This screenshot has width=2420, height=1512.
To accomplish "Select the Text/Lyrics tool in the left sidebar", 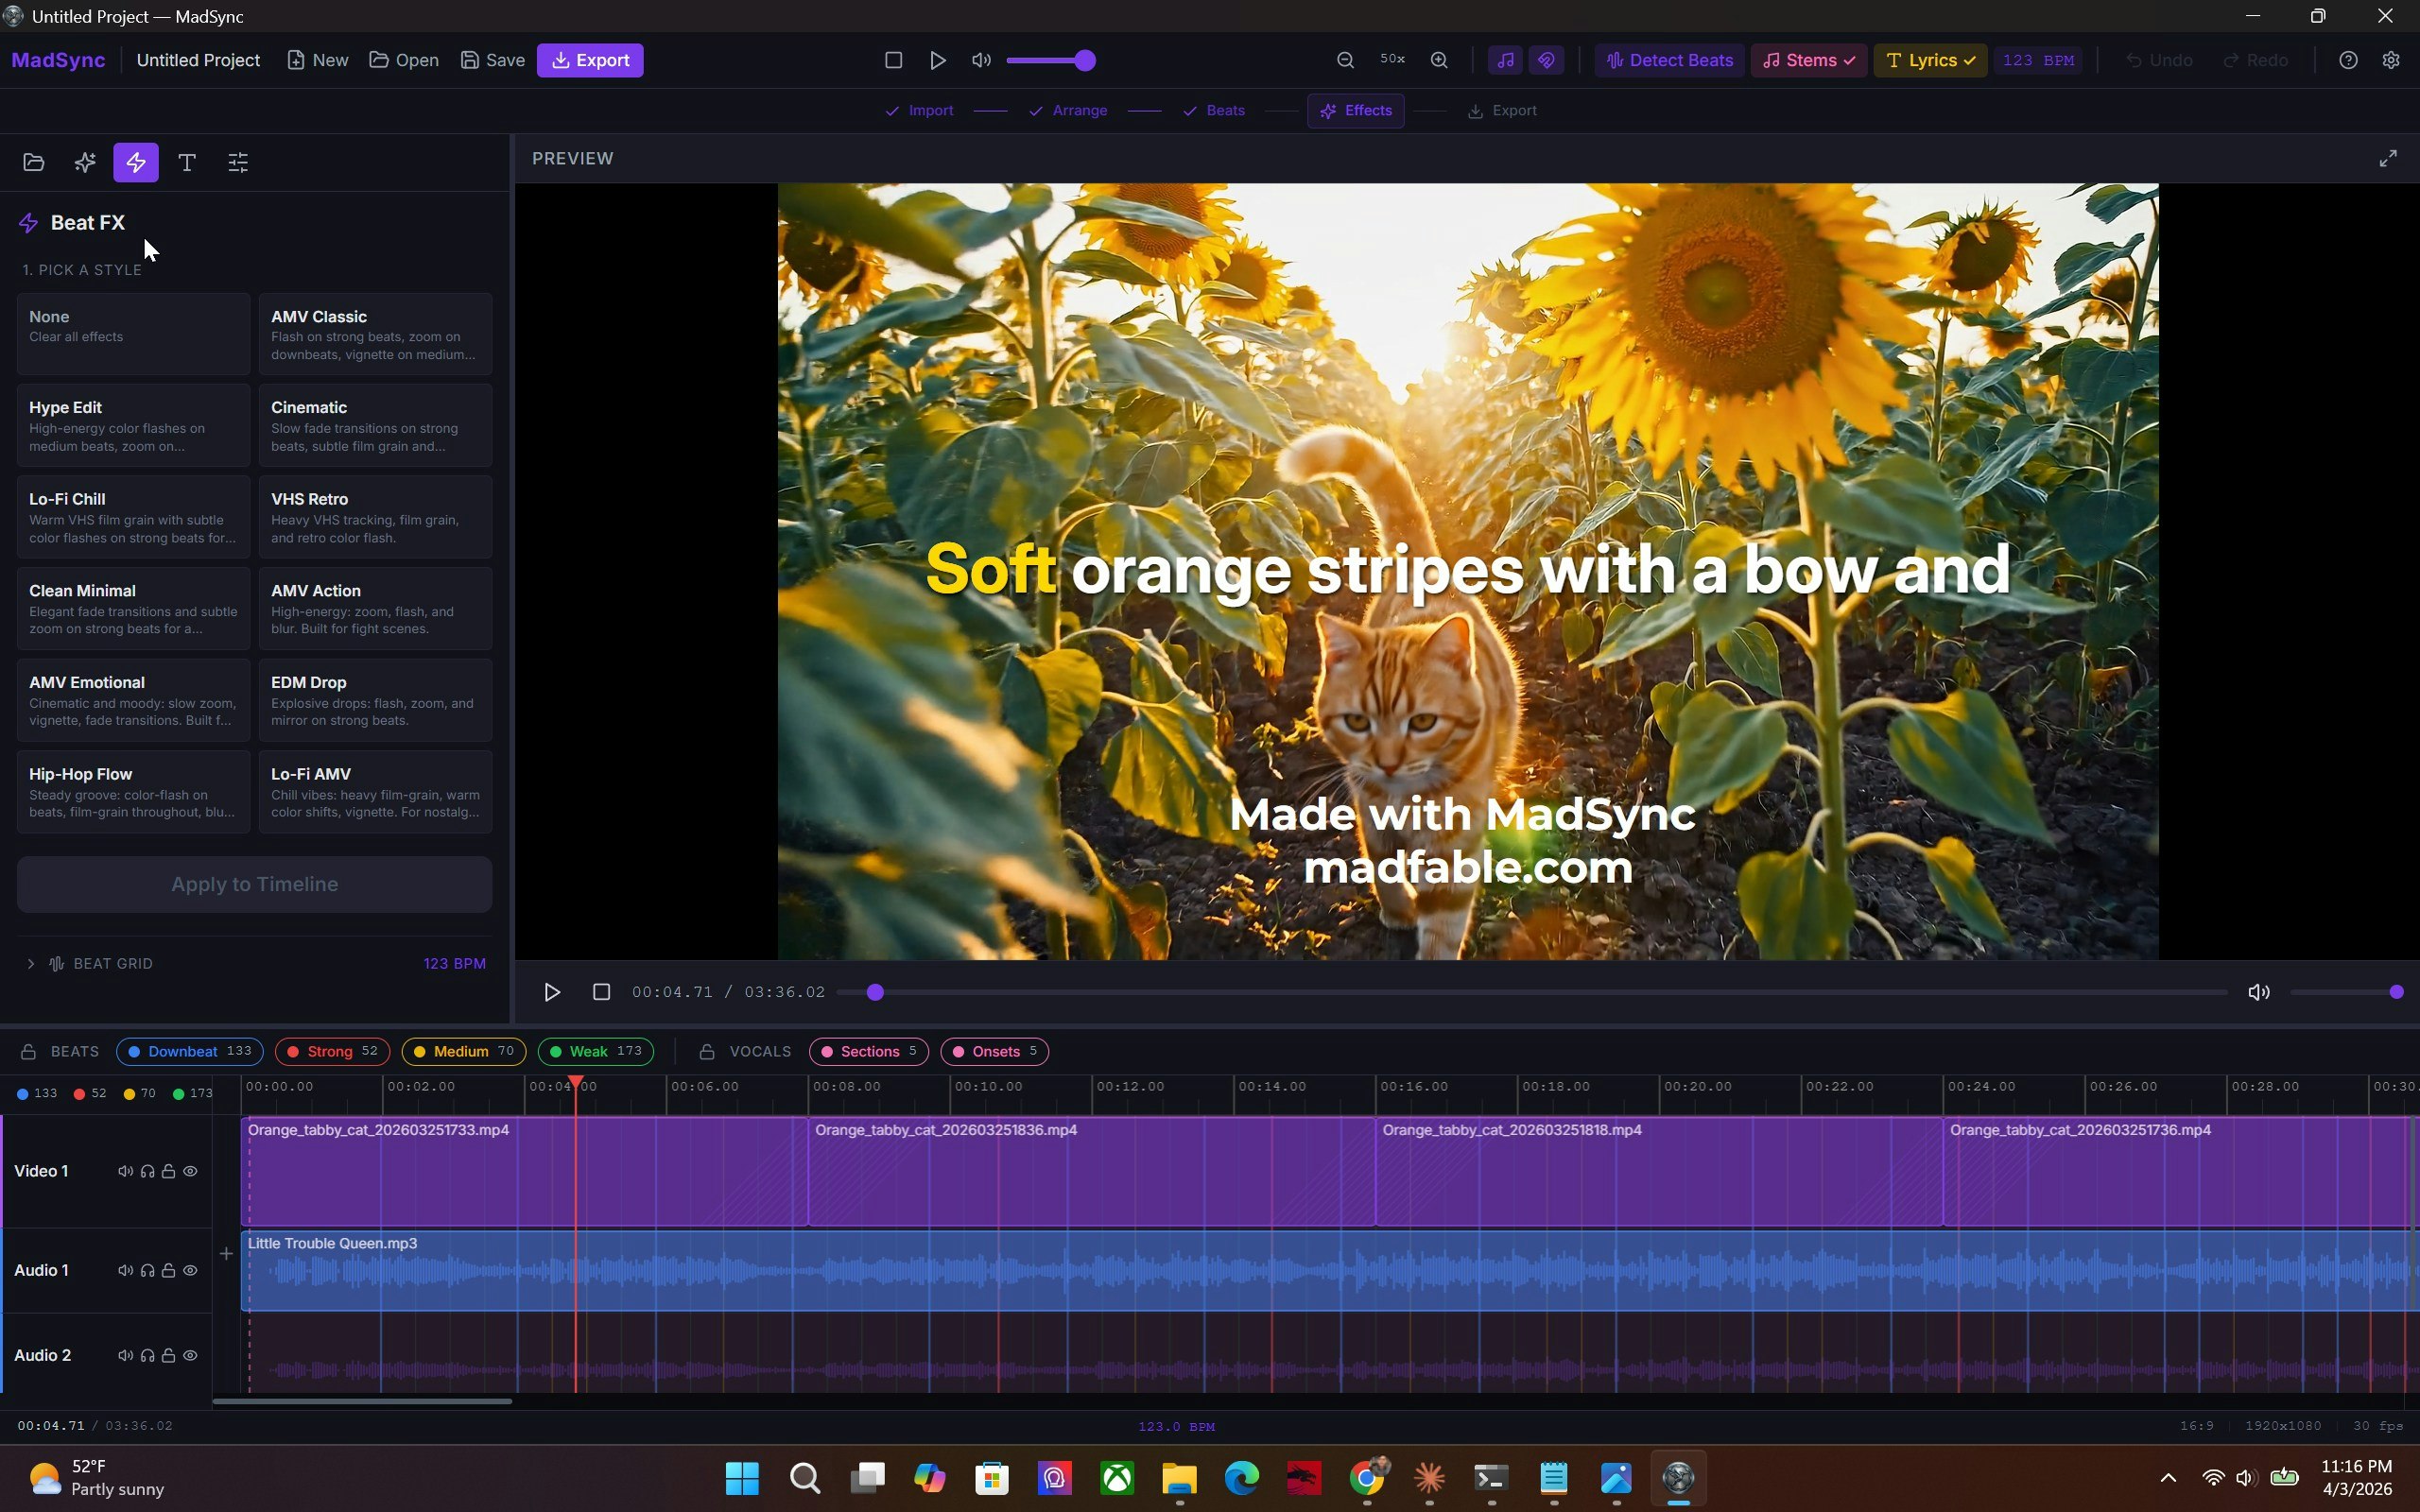I will coord(187,162).
